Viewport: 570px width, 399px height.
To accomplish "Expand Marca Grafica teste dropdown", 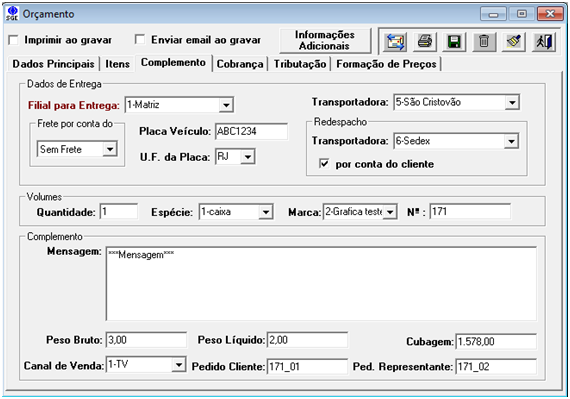I will point(390,212).
